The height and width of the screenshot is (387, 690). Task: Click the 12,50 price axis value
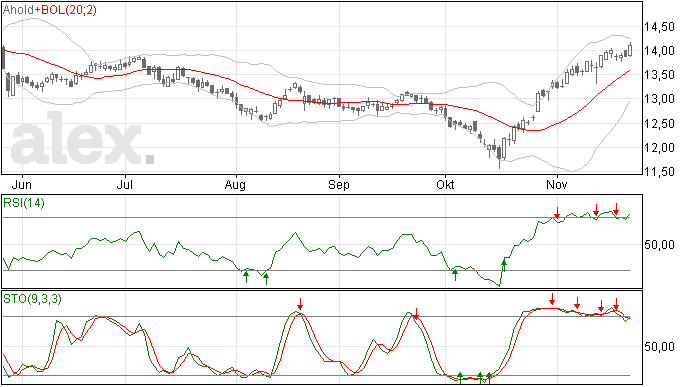[x=659, y=124]
